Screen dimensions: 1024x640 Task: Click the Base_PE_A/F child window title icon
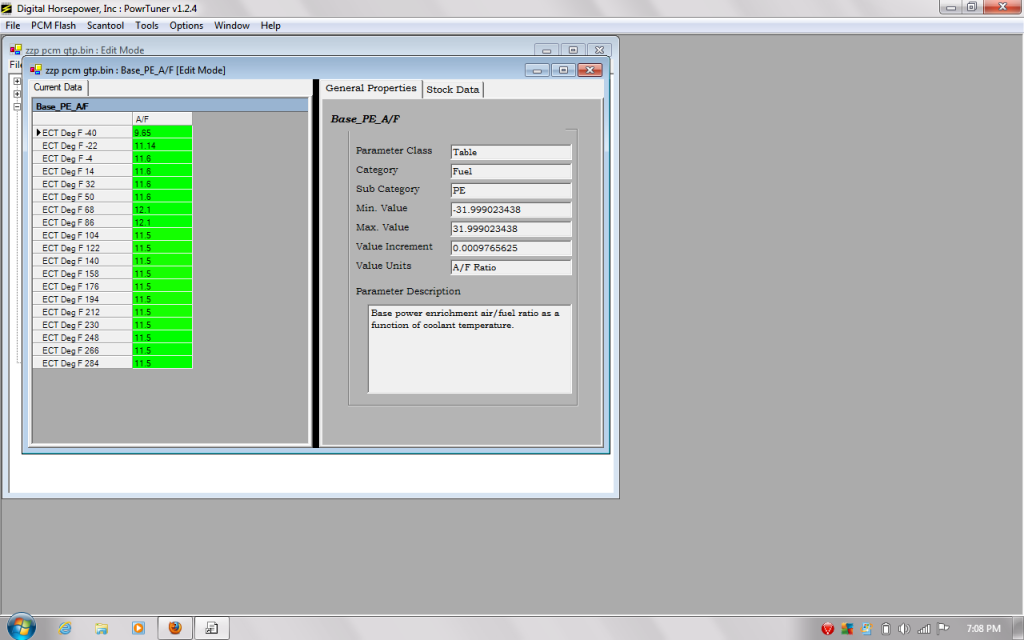point(36,70)
